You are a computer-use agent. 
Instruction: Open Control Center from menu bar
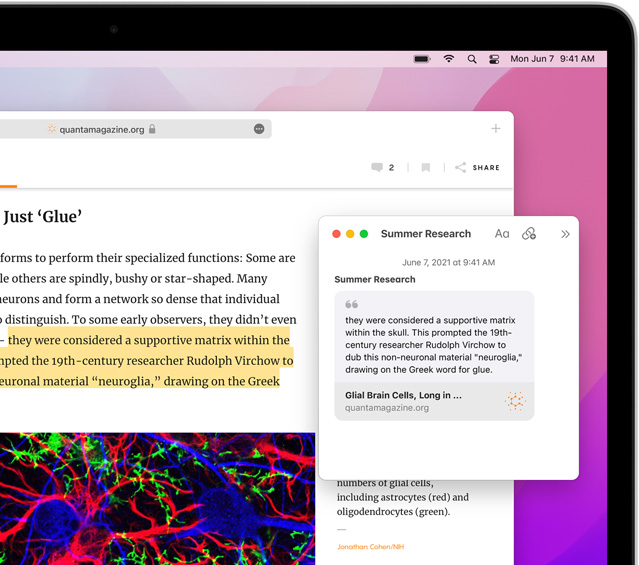pos(494,59)
